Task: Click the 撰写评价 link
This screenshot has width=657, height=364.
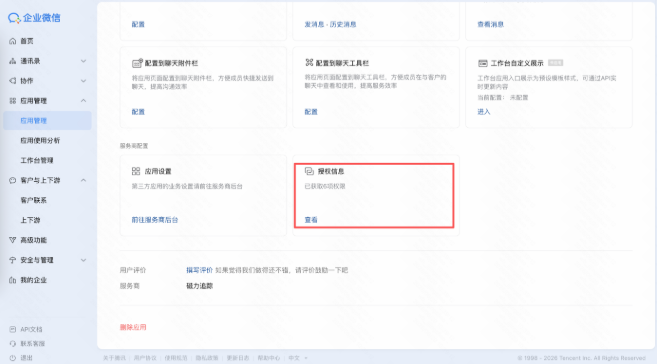Action: tap(199, 270)
